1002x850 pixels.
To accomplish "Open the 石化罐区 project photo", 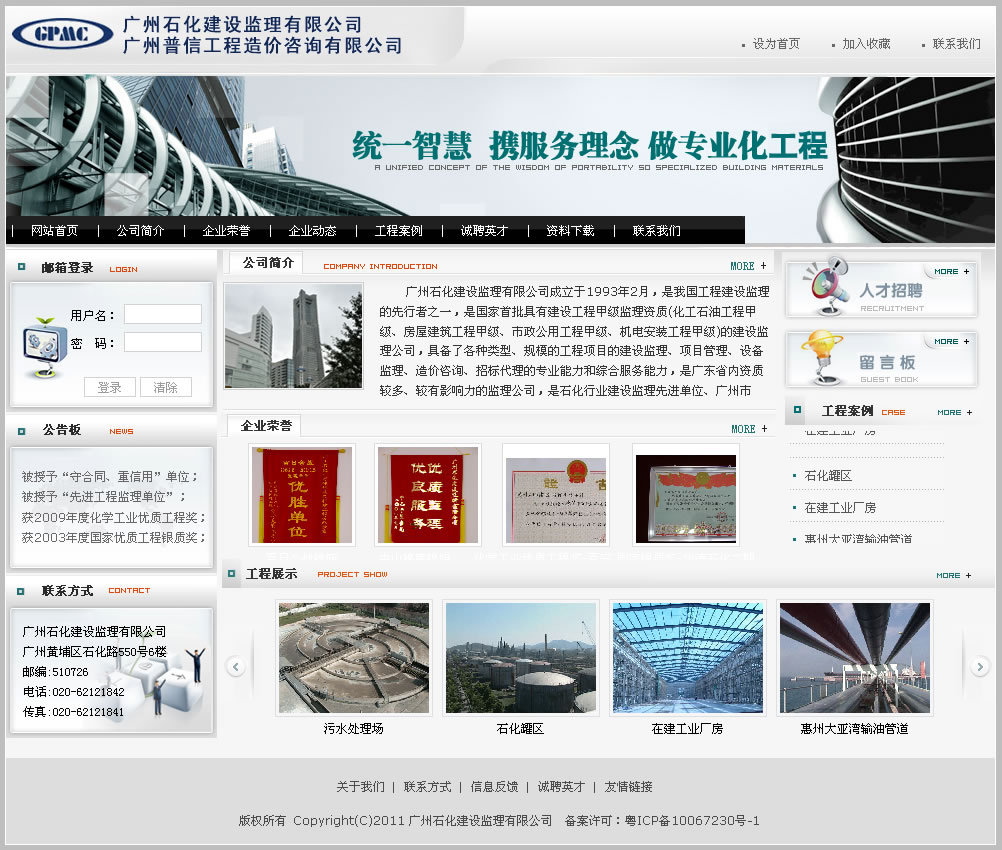I will pyautogui.click(x=521, y=658).
